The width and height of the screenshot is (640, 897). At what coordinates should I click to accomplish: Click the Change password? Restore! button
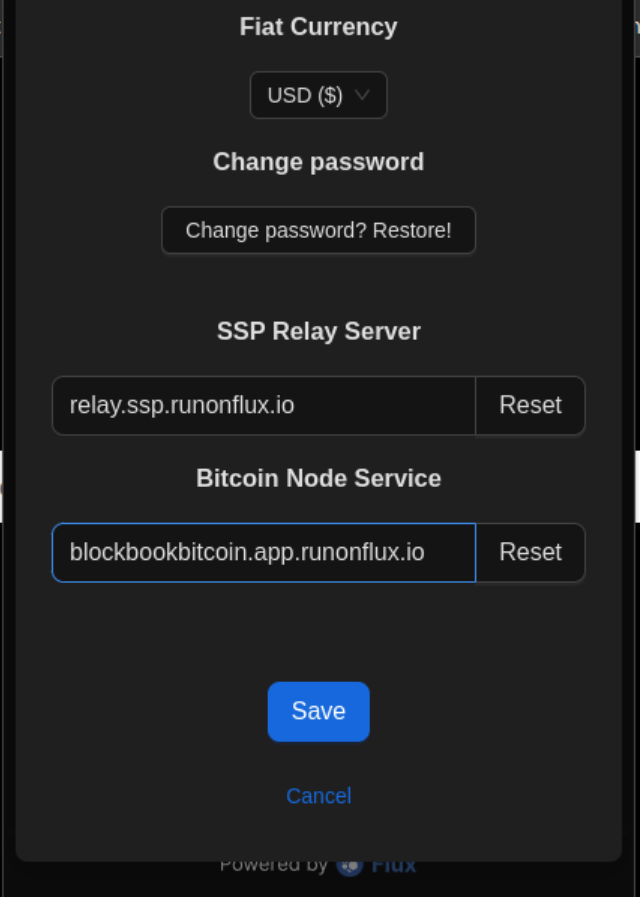(x=319, y=231)
